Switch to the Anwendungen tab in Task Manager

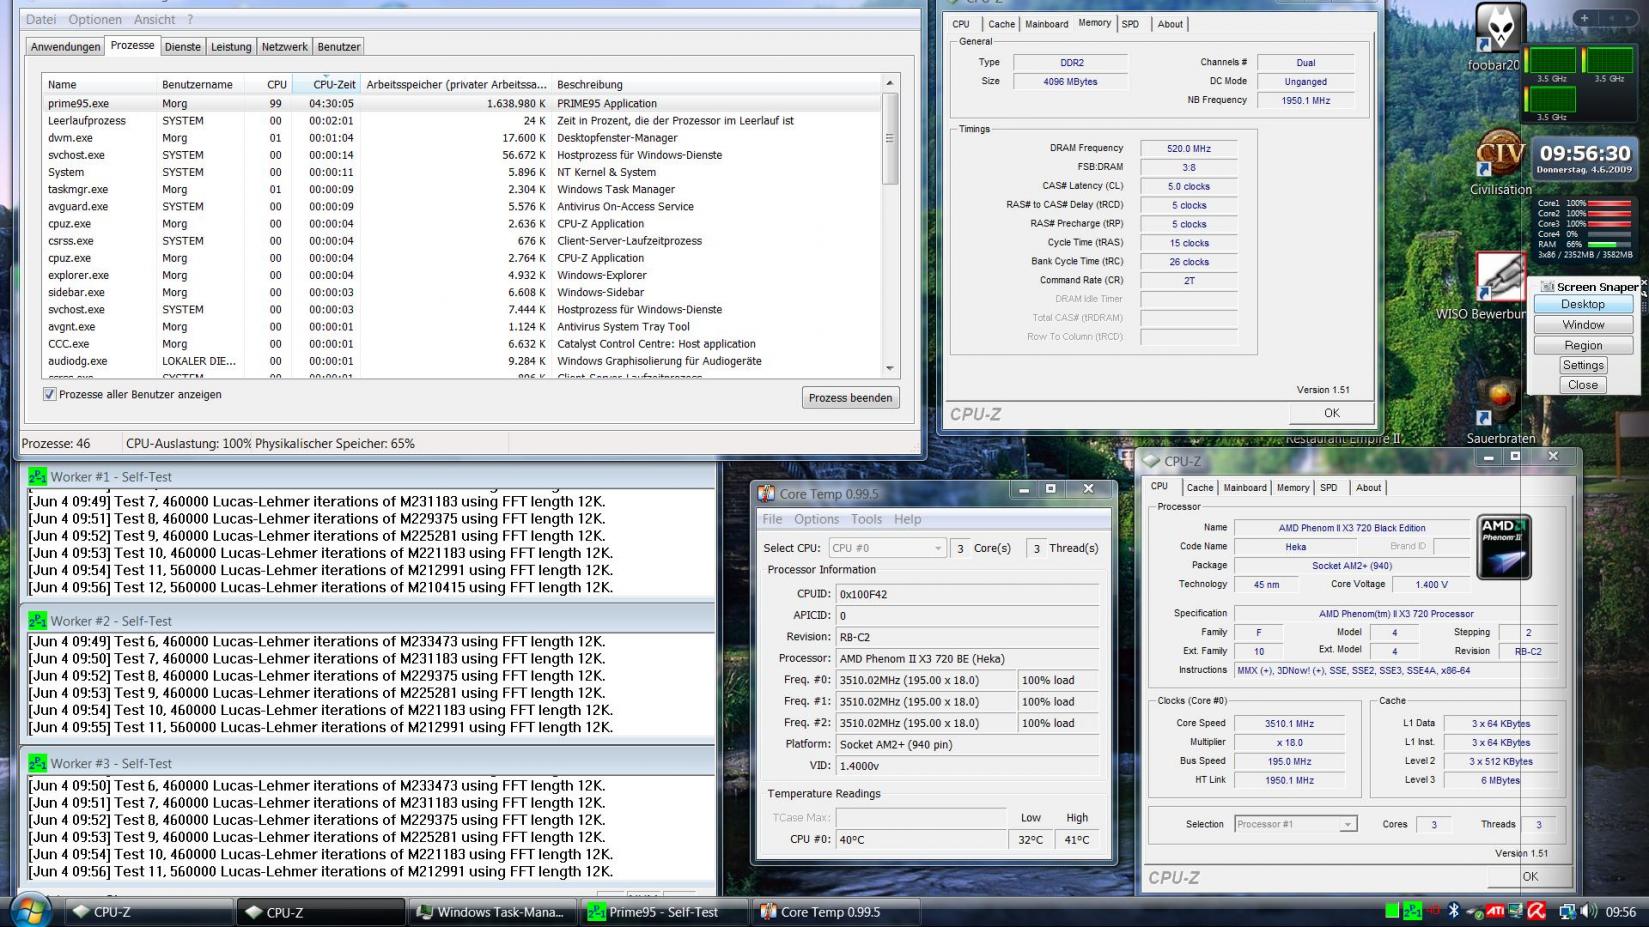(65, 47)
